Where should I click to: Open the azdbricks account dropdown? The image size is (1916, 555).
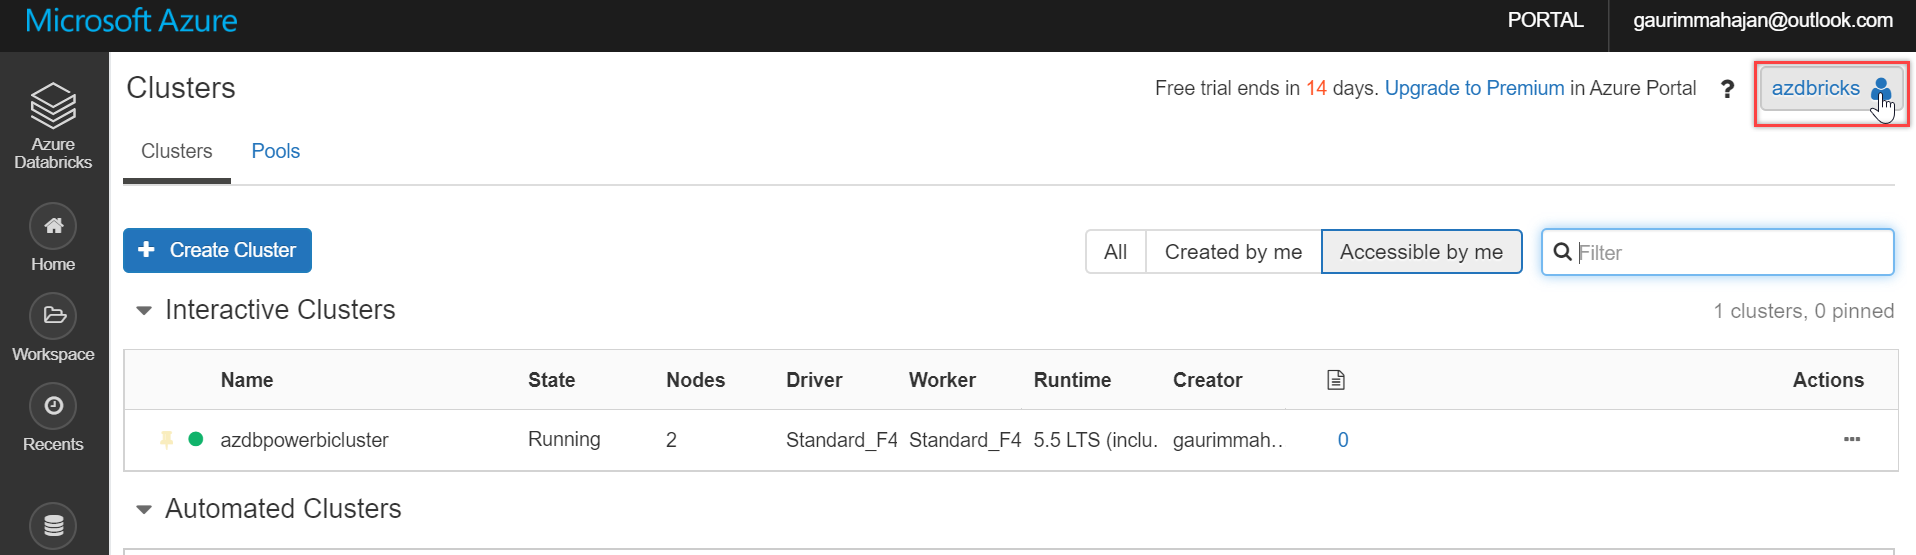(x=1830, y=89)
